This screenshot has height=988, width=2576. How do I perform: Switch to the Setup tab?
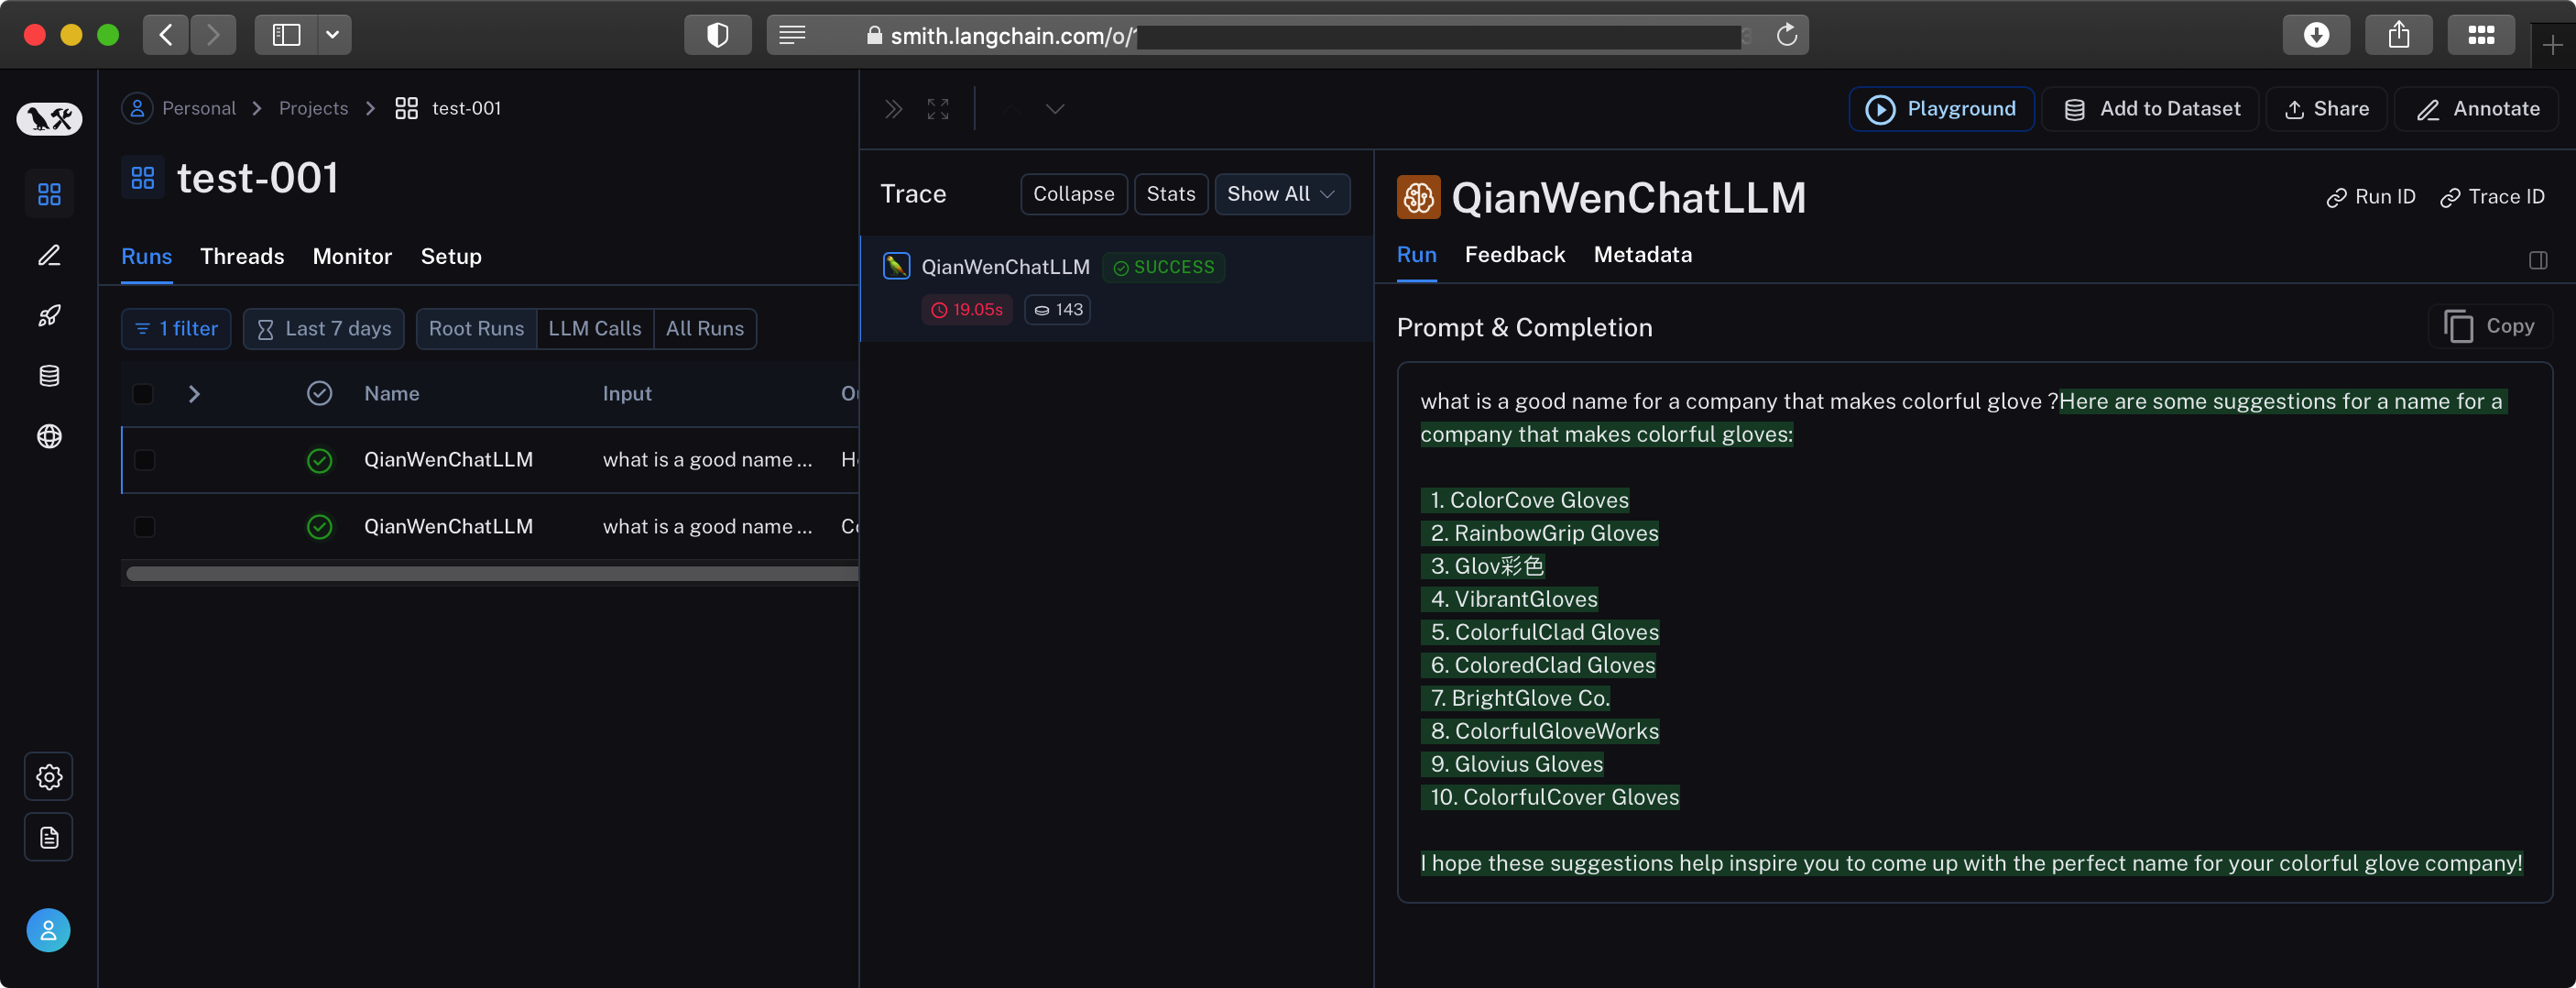(x=451, y=257)
